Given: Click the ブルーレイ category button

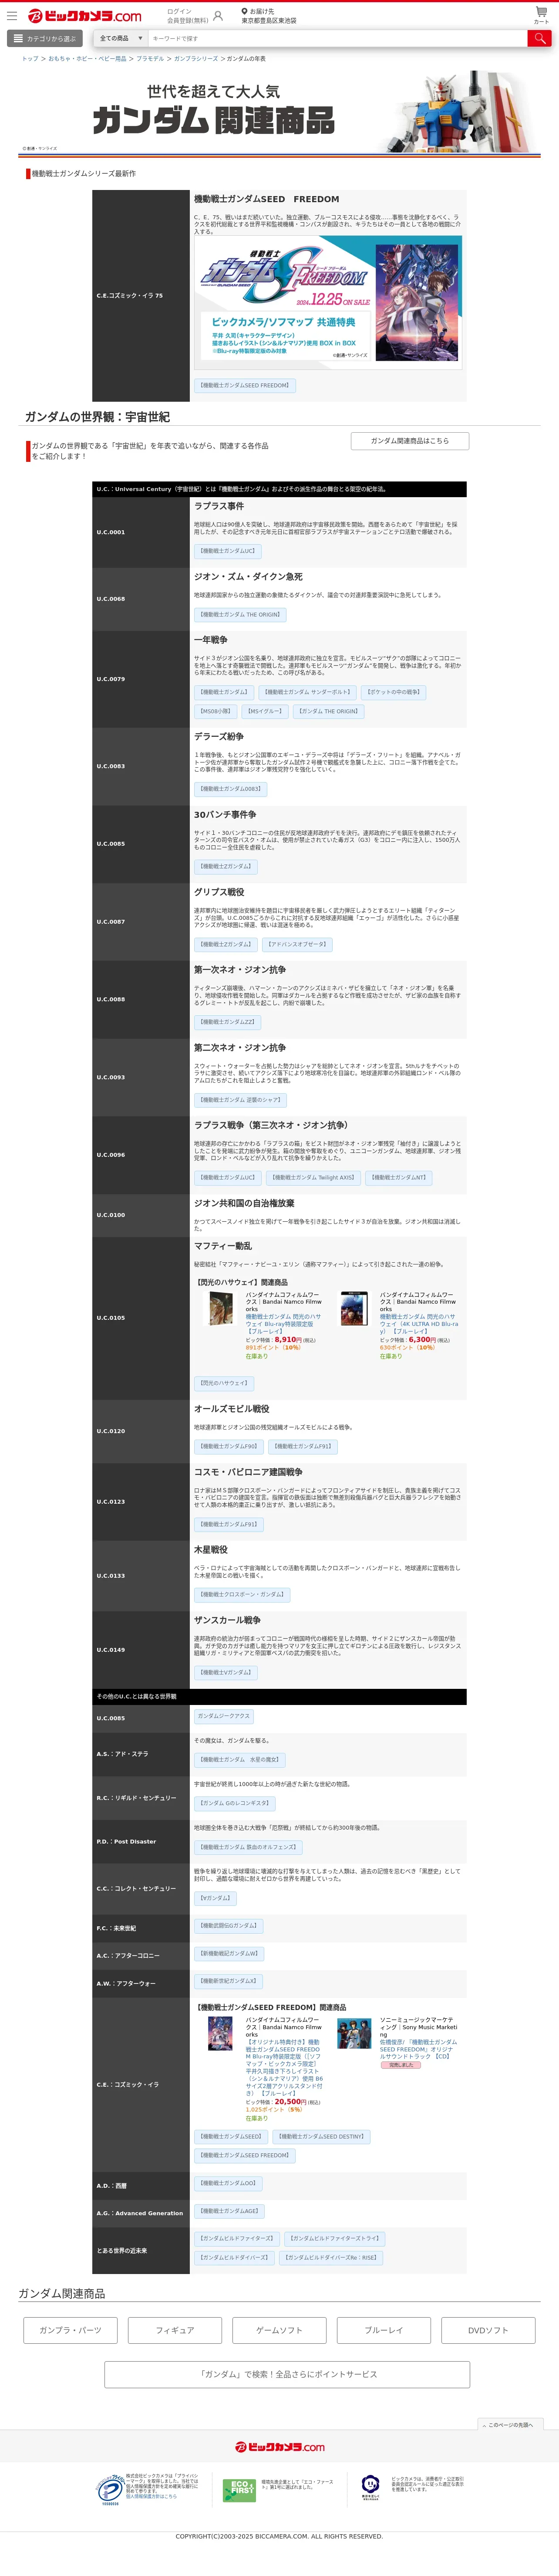Looking at the screenshot, I should pos(383,2330).
